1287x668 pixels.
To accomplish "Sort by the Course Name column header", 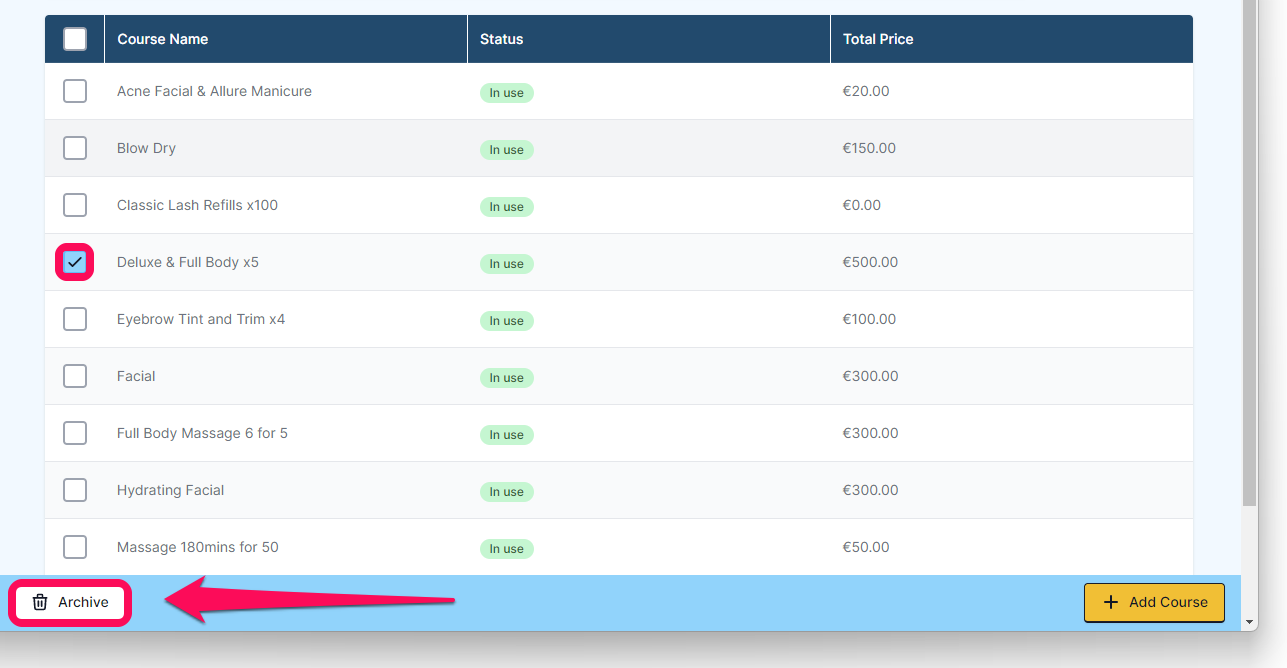I will [x=163, y=39].
